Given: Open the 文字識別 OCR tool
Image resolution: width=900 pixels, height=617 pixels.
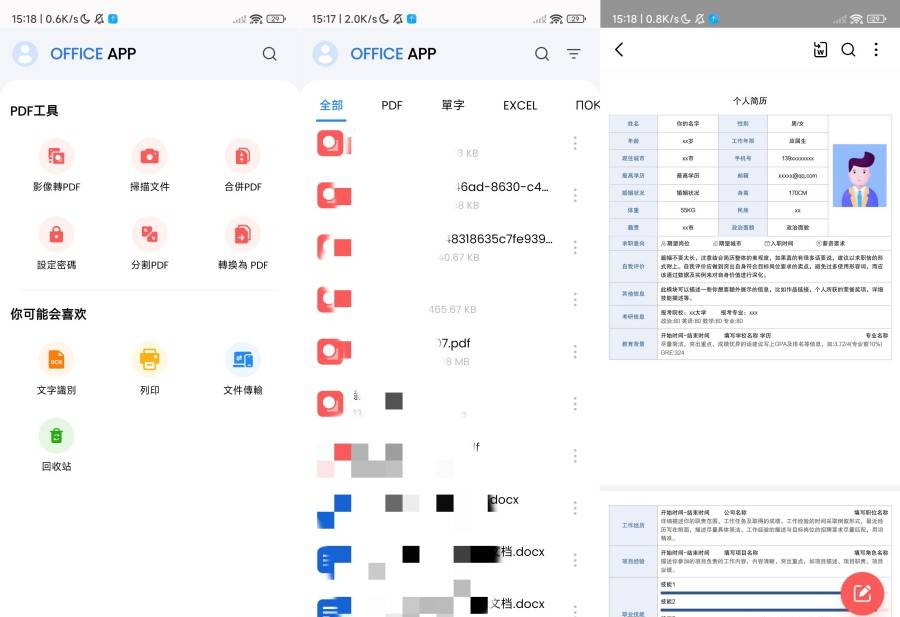Looking at the screenshot, I should click(x=56, y=359).
